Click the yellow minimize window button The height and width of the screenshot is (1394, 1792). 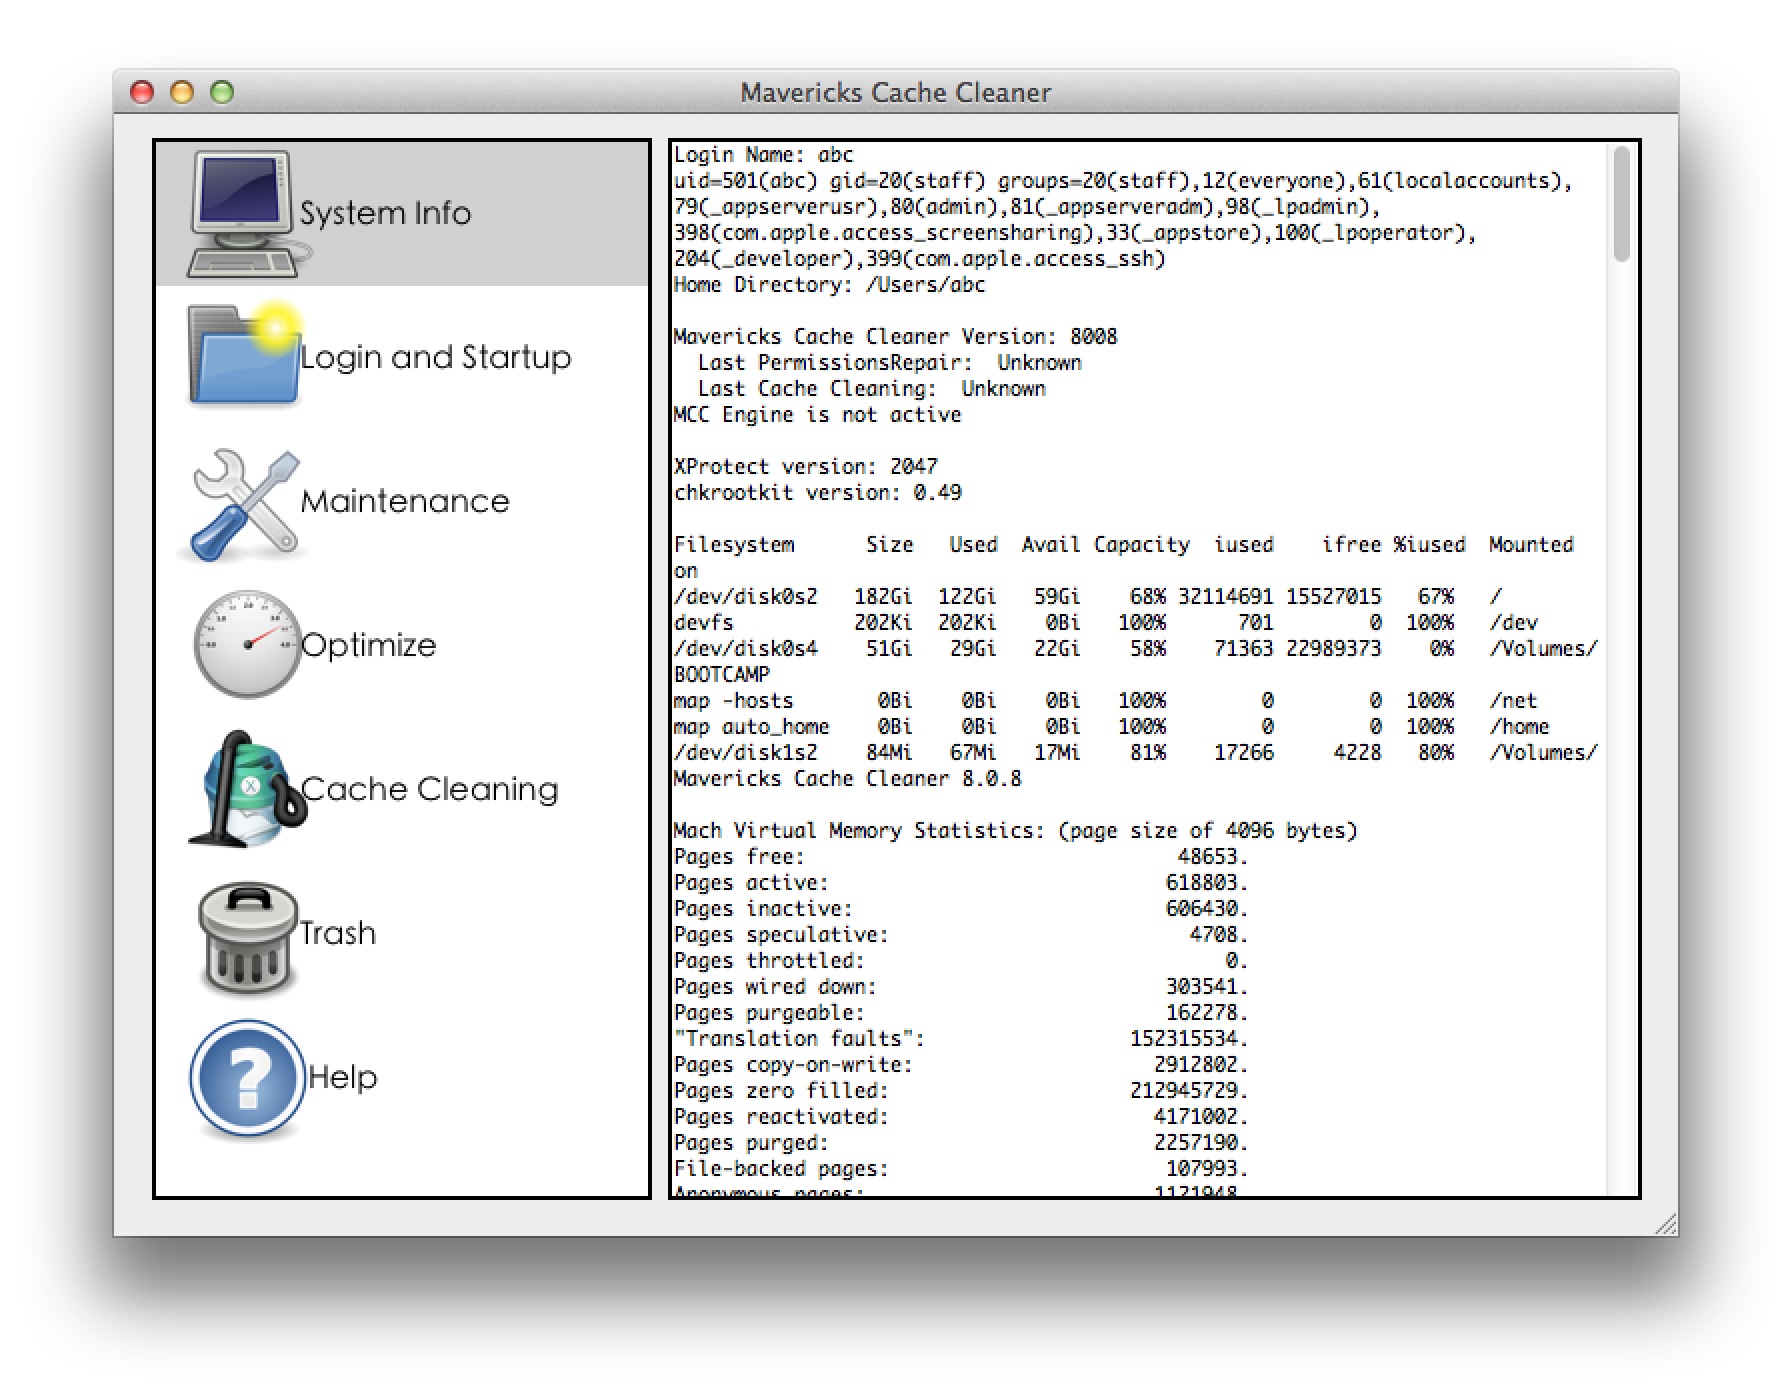[x=182, y=92]
